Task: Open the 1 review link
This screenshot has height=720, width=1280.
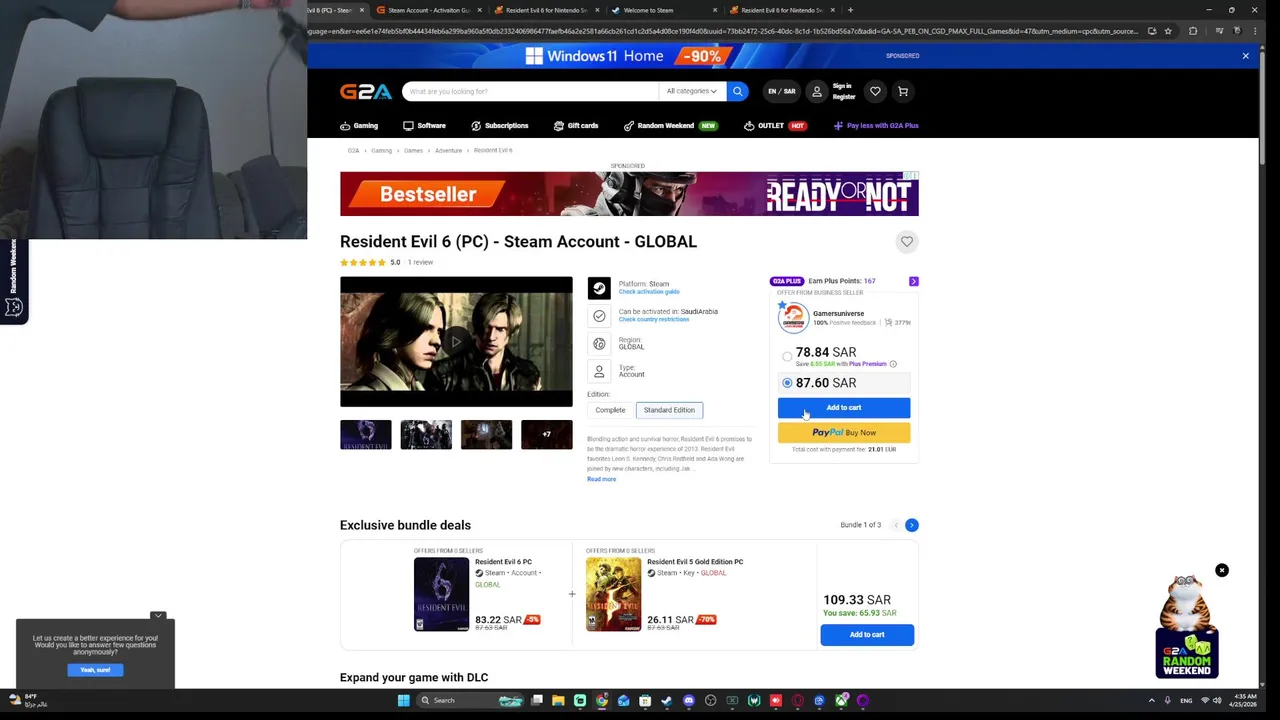Action: click(420, 263)
